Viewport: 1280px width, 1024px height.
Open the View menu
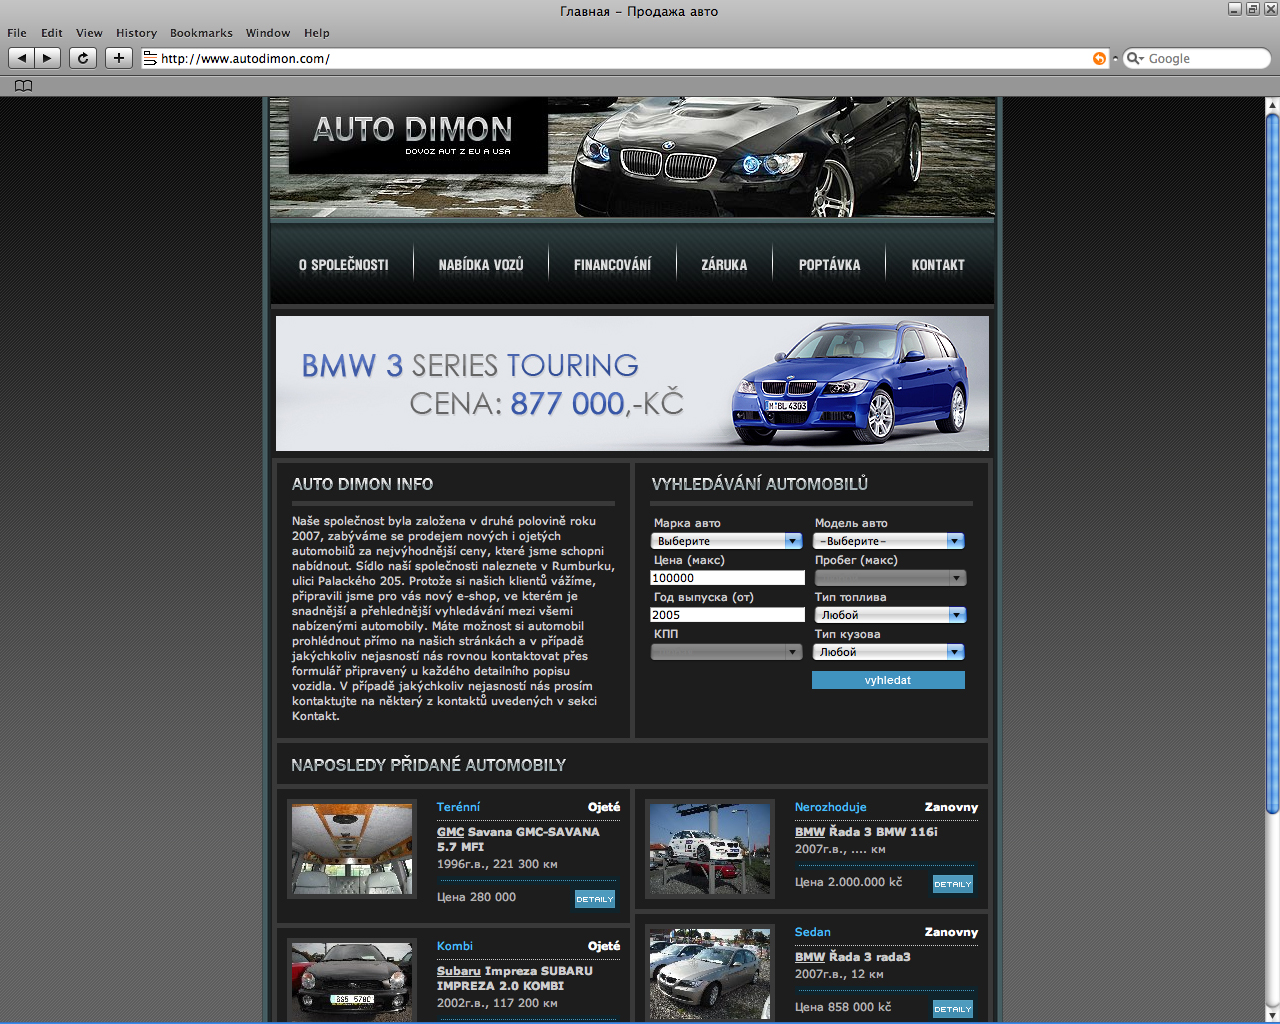[x=89, y=33]
